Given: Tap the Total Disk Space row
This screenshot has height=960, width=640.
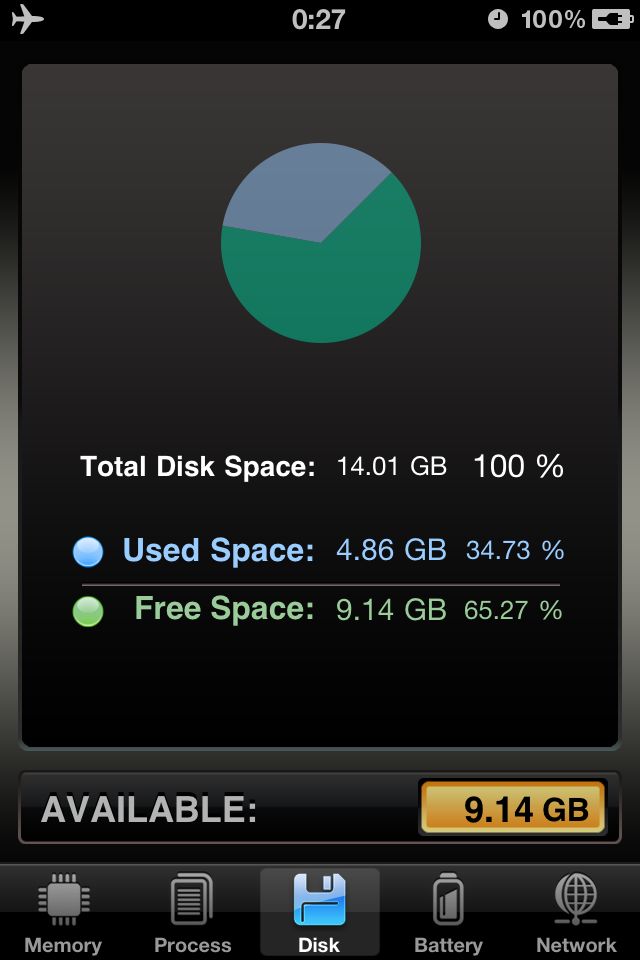Looking at the screenshot, I should pos(322,467).
